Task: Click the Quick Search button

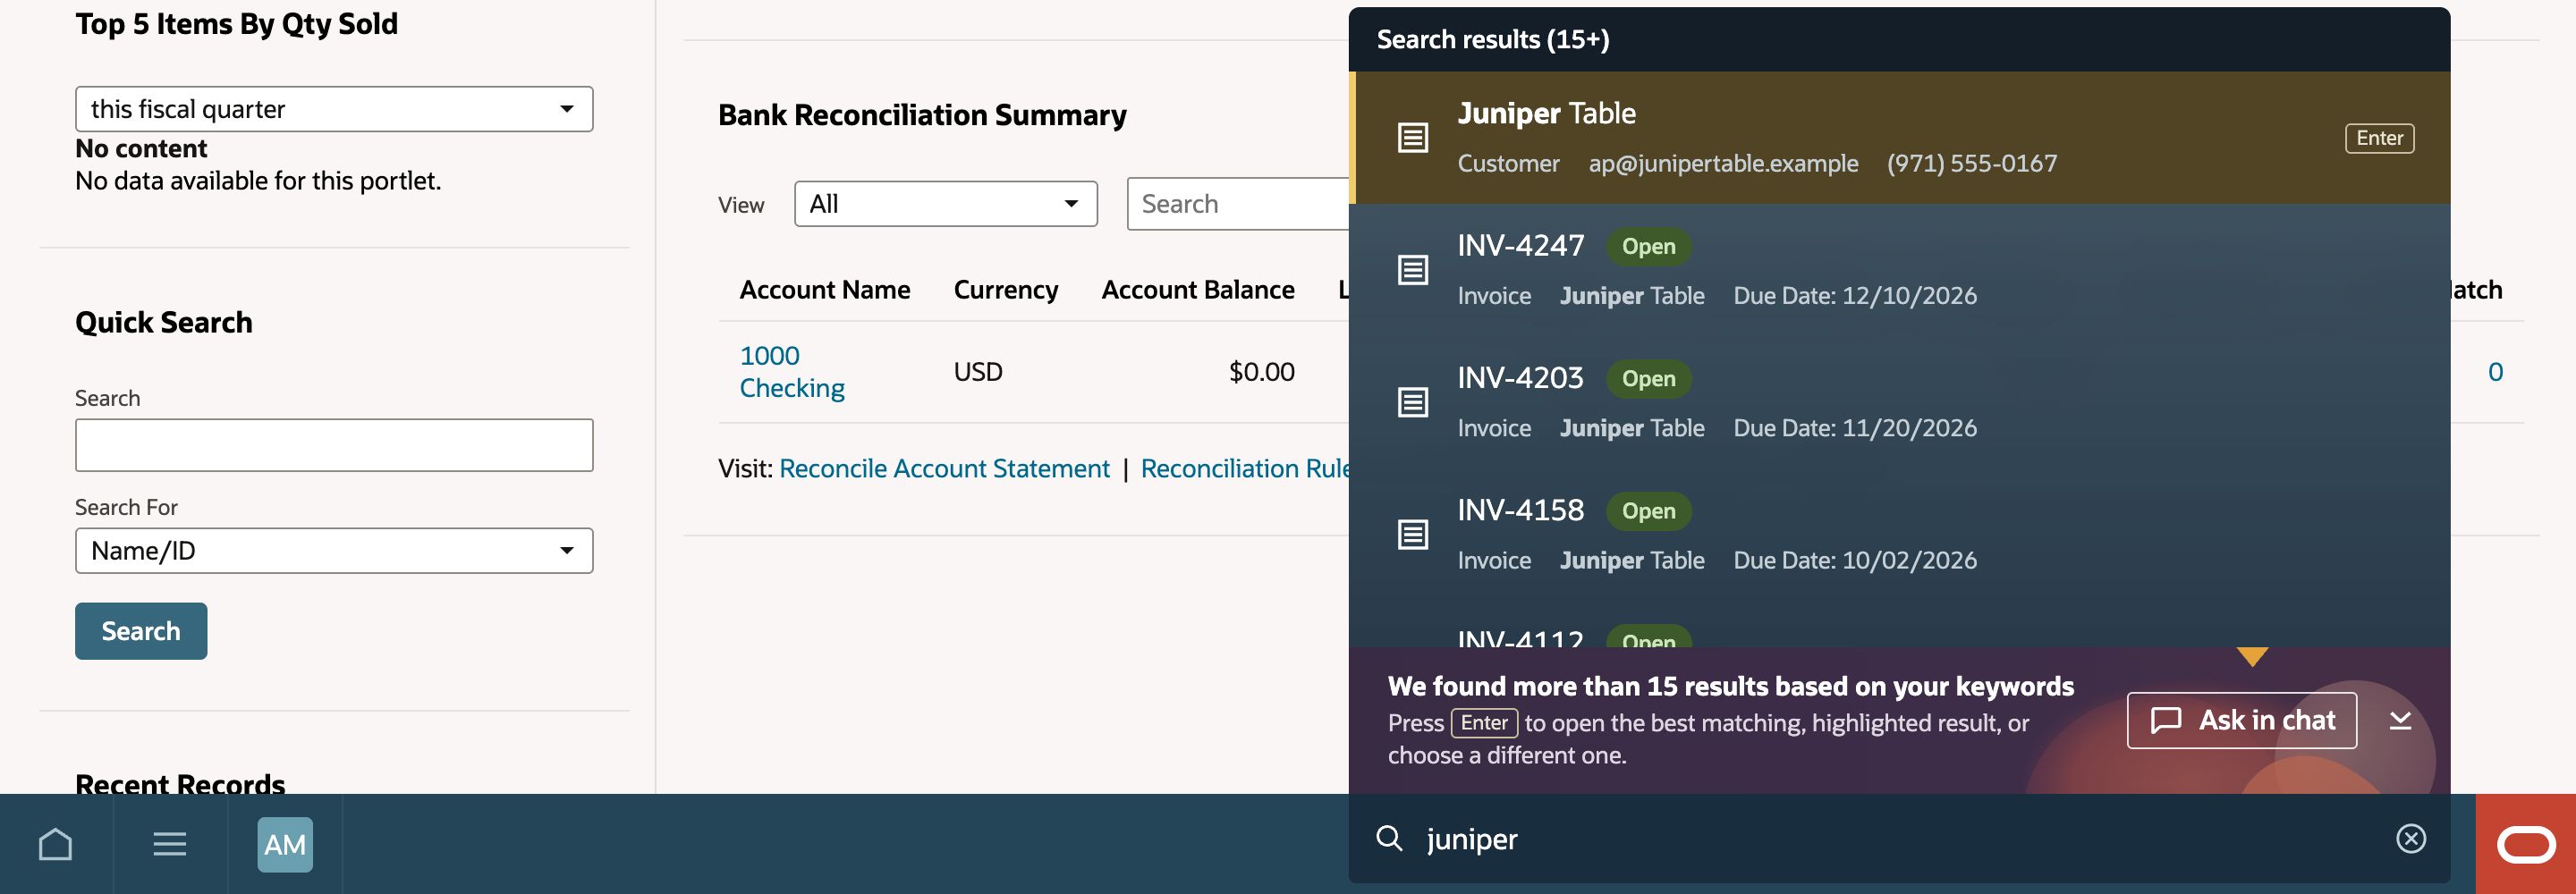Action: click(x=141, y=631)
